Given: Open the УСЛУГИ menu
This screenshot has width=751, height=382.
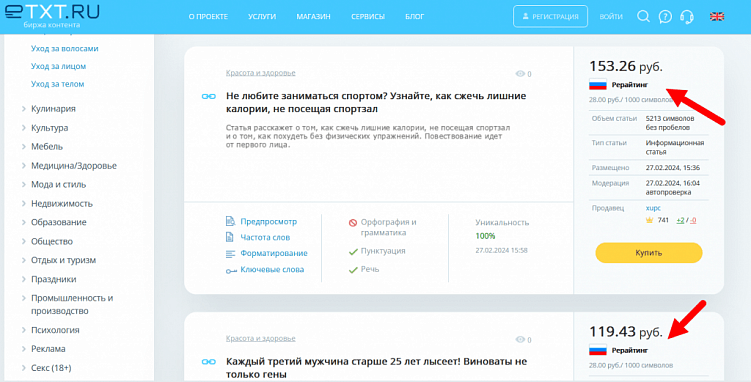Looking at the screenshot, I should (262, 17).
